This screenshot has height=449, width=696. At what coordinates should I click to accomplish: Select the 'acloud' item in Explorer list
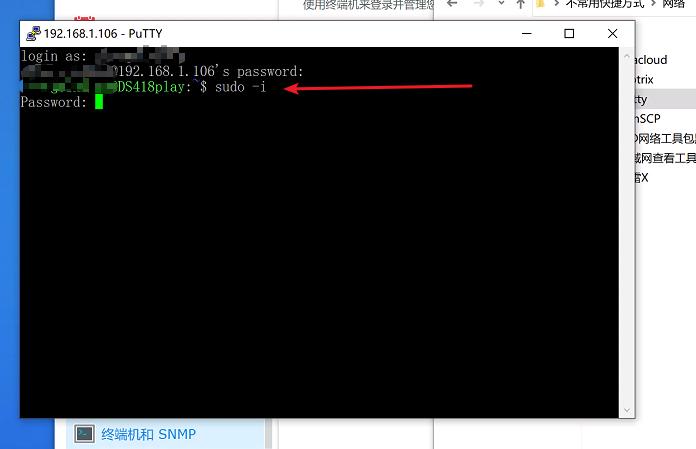tap(651, 60)
